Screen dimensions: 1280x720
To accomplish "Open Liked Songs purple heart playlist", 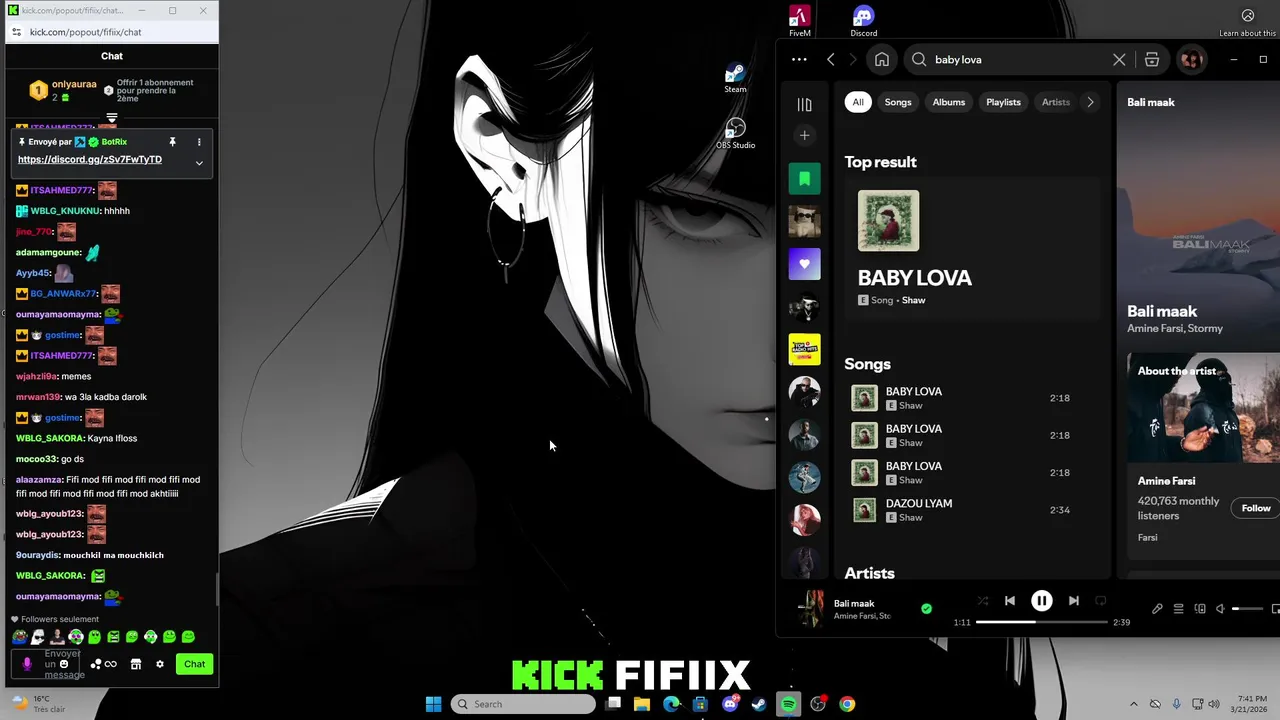I will point(804,264).
